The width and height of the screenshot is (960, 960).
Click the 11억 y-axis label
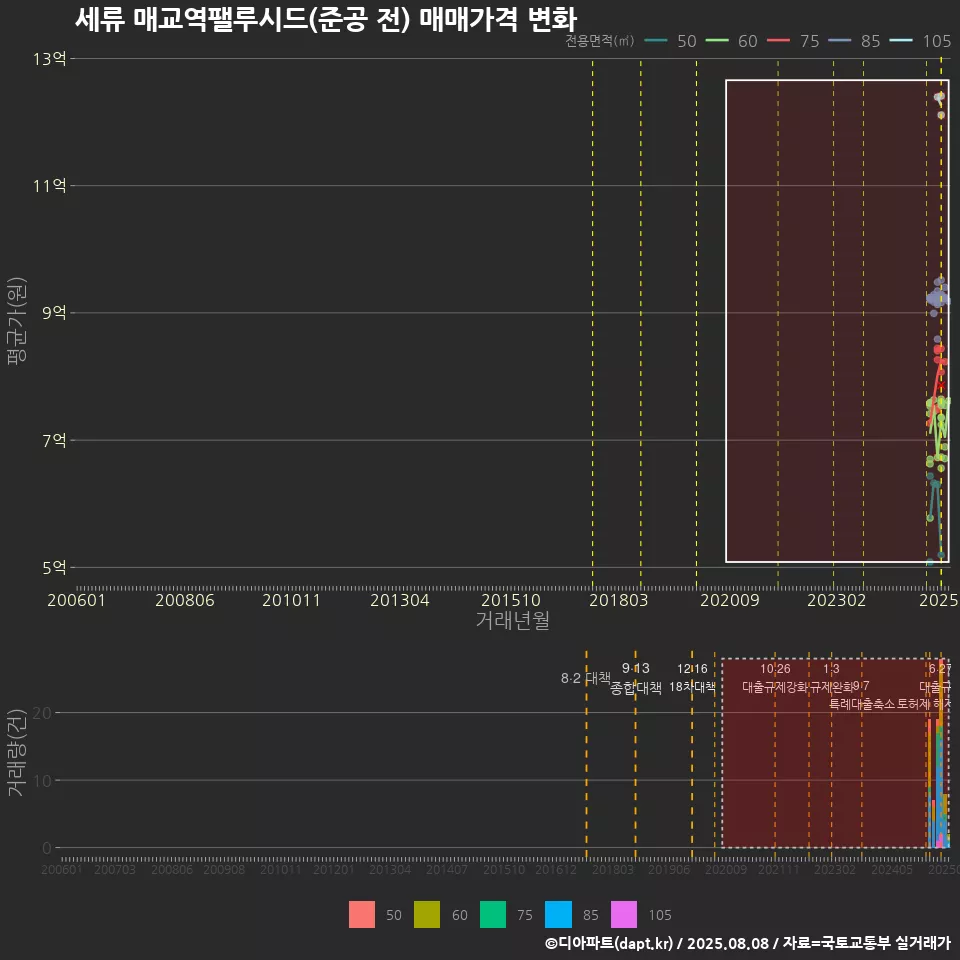click(x=50, y=186)
